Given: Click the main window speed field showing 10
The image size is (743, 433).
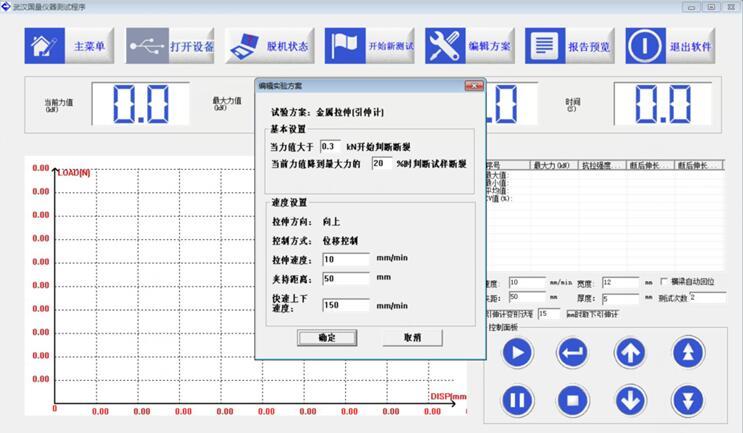Looking at the screenshot, I should click(x=527, y=283).
